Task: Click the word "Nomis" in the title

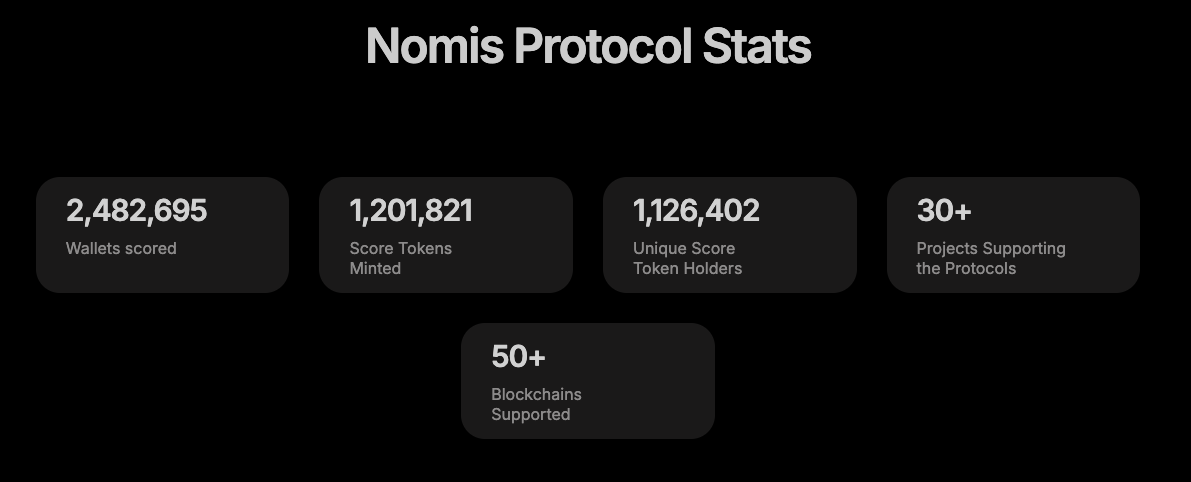Action: tap(434, 46)
